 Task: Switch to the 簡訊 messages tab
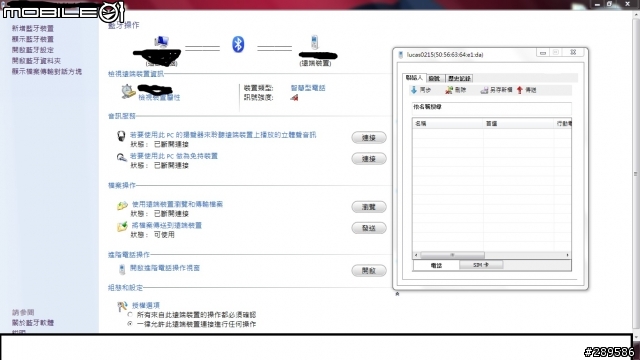[435, 78]
